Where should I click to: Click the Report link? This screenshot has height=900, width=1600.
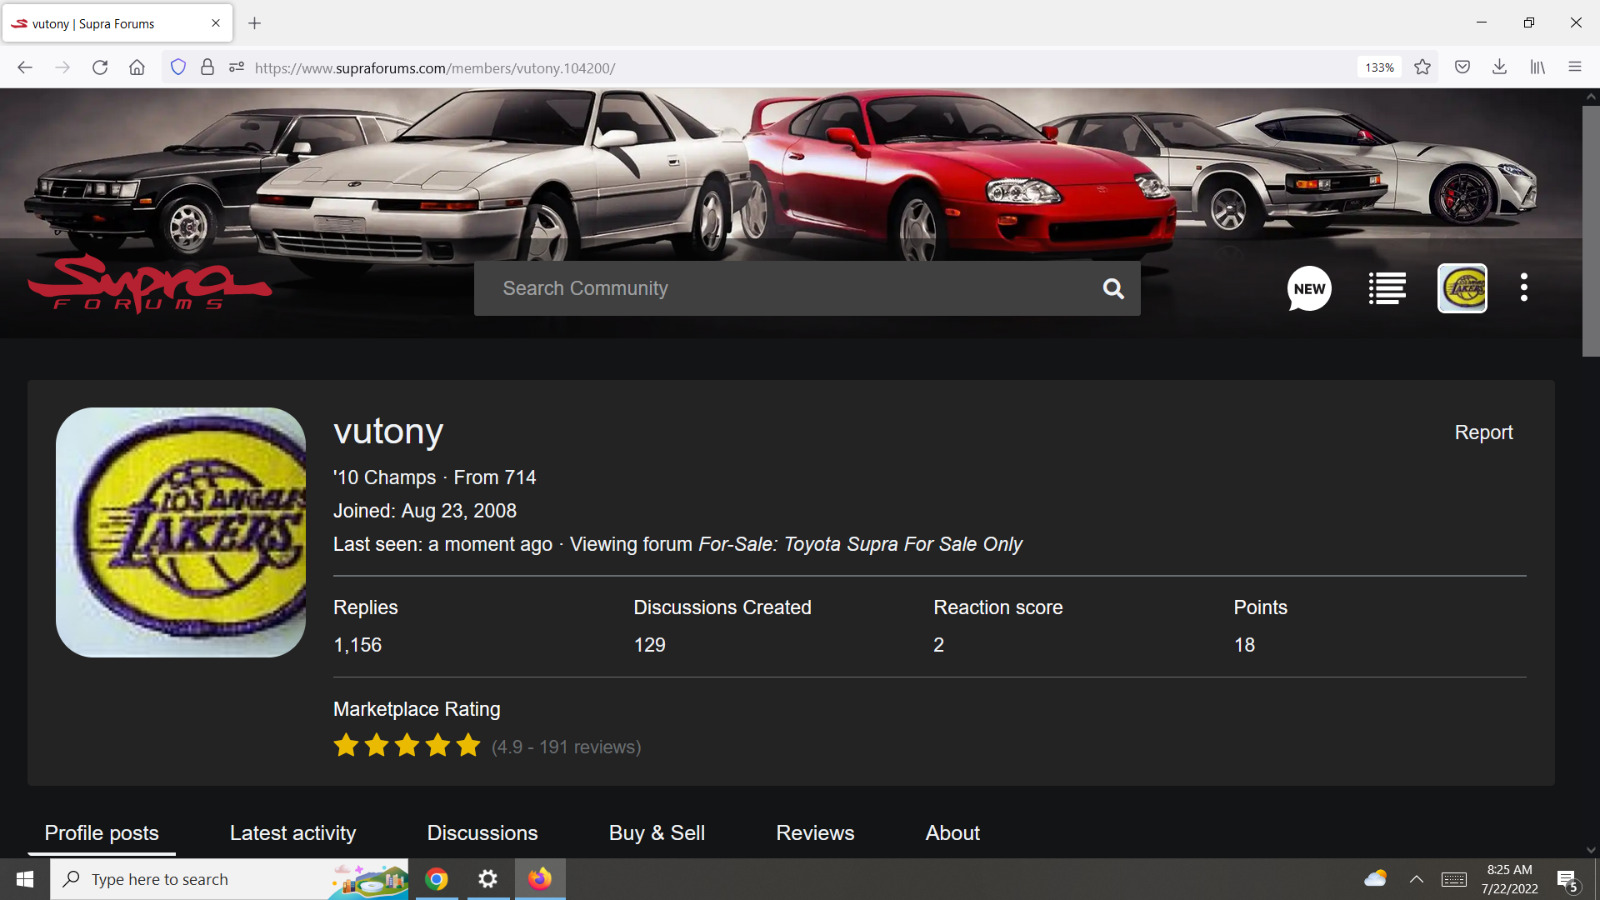(x=1483, y=432)
